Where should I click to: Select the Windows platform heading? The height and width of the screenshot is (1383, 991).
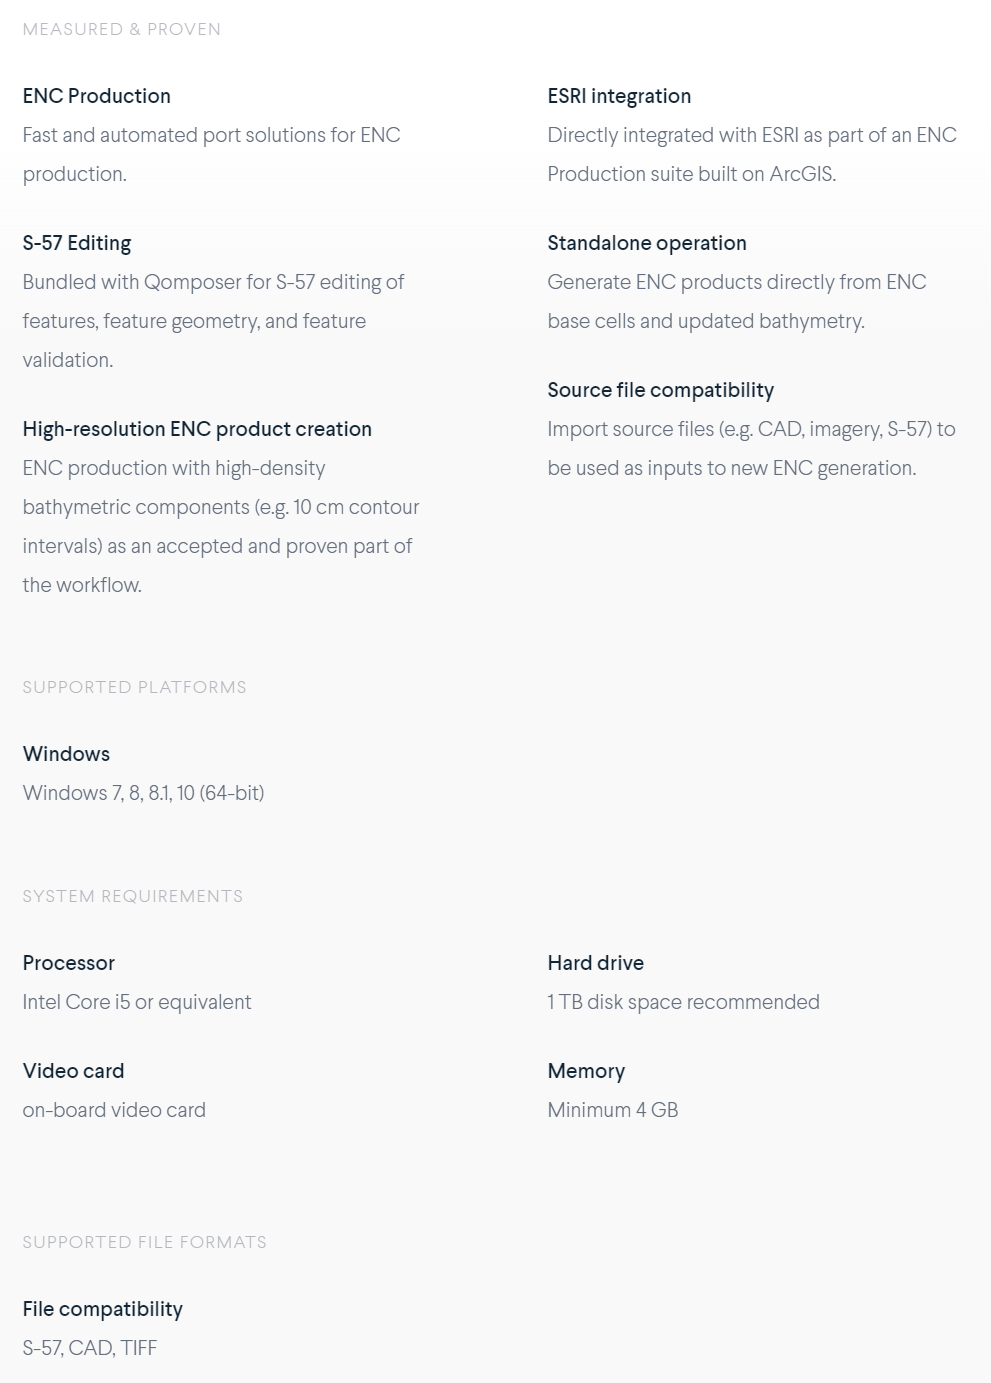66,754
